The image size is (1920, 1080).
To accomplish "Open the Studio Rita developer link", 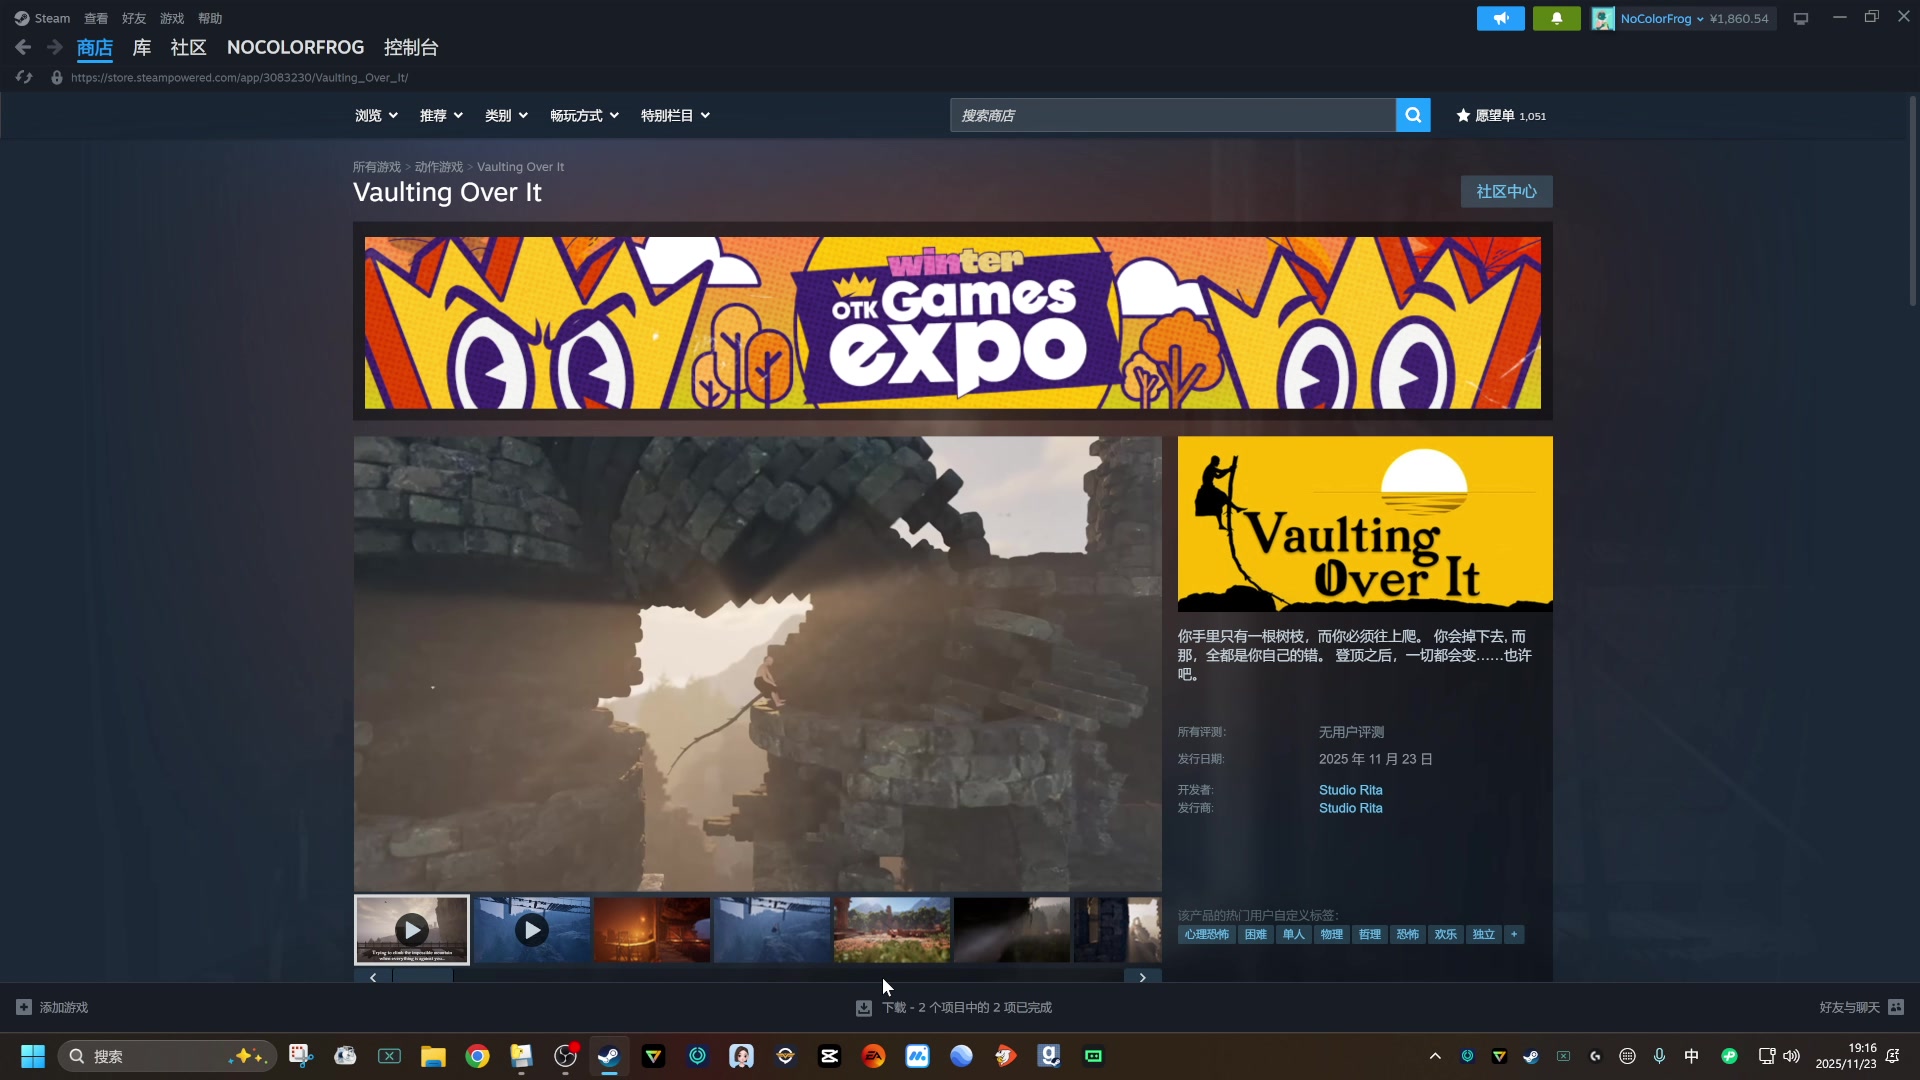I will [1350, 790].
